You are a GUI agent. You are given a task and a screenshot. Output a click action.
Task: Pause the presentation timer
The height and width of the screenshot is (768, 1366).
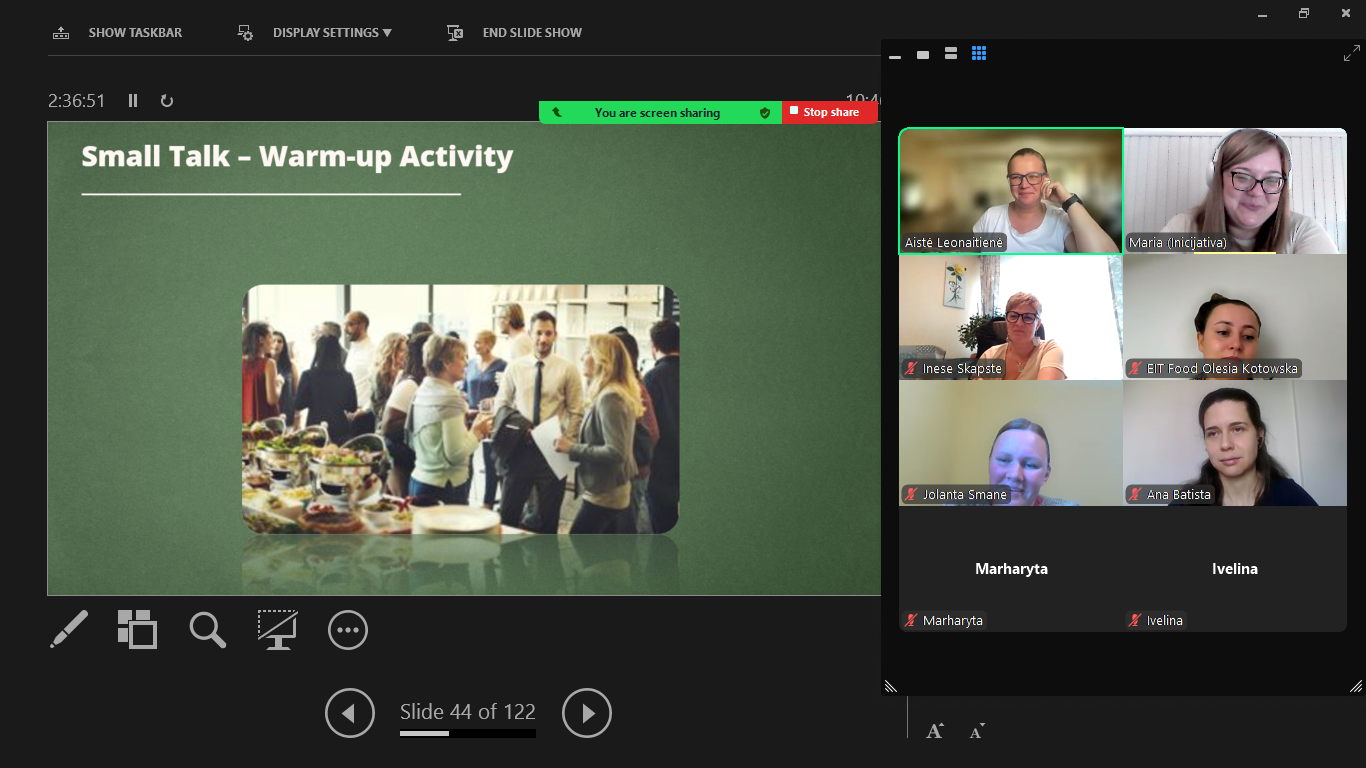133,101
